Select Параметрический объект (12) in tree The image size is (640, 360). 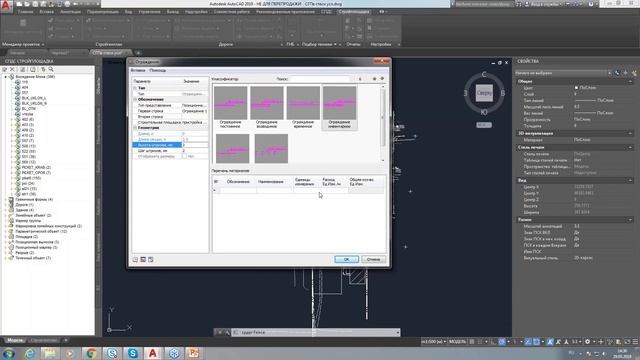click(41, 231)
